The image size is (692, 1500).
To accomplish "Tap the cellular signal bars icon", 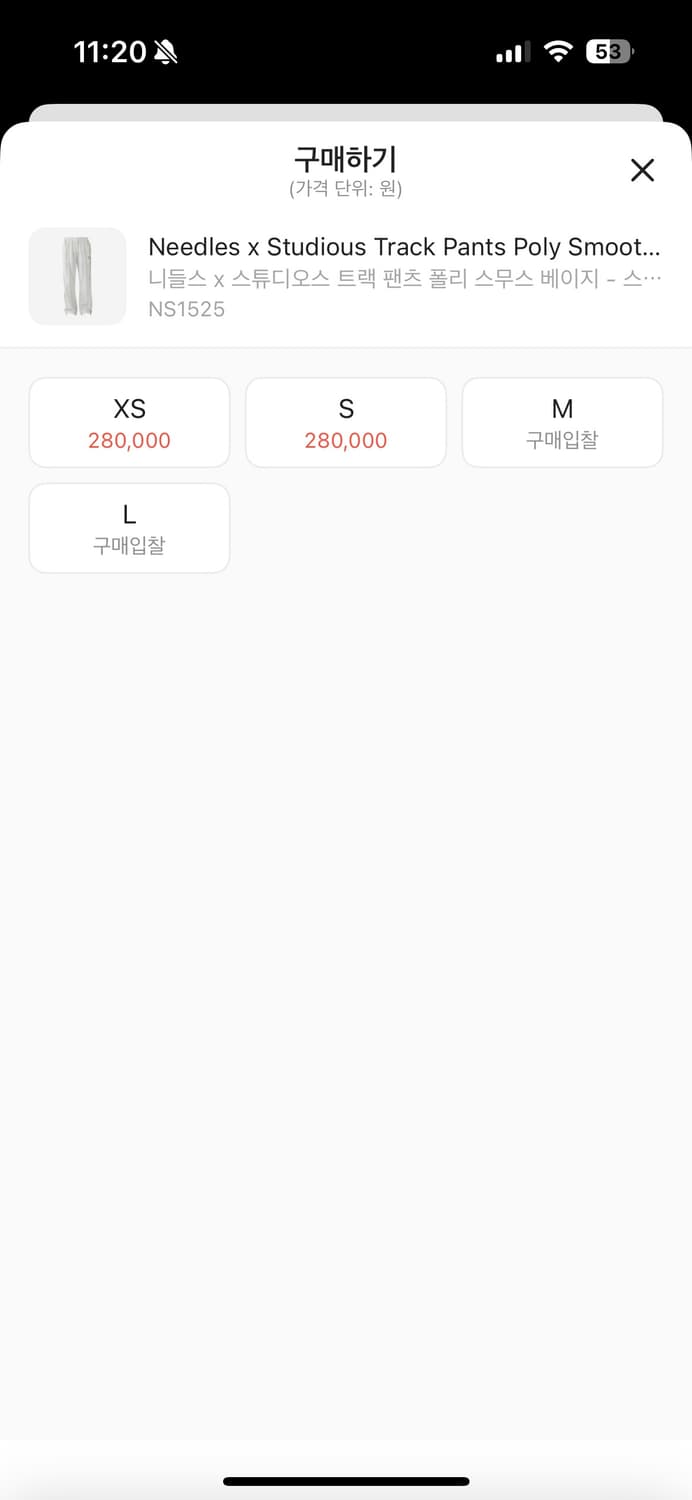I will click(513, 52).
